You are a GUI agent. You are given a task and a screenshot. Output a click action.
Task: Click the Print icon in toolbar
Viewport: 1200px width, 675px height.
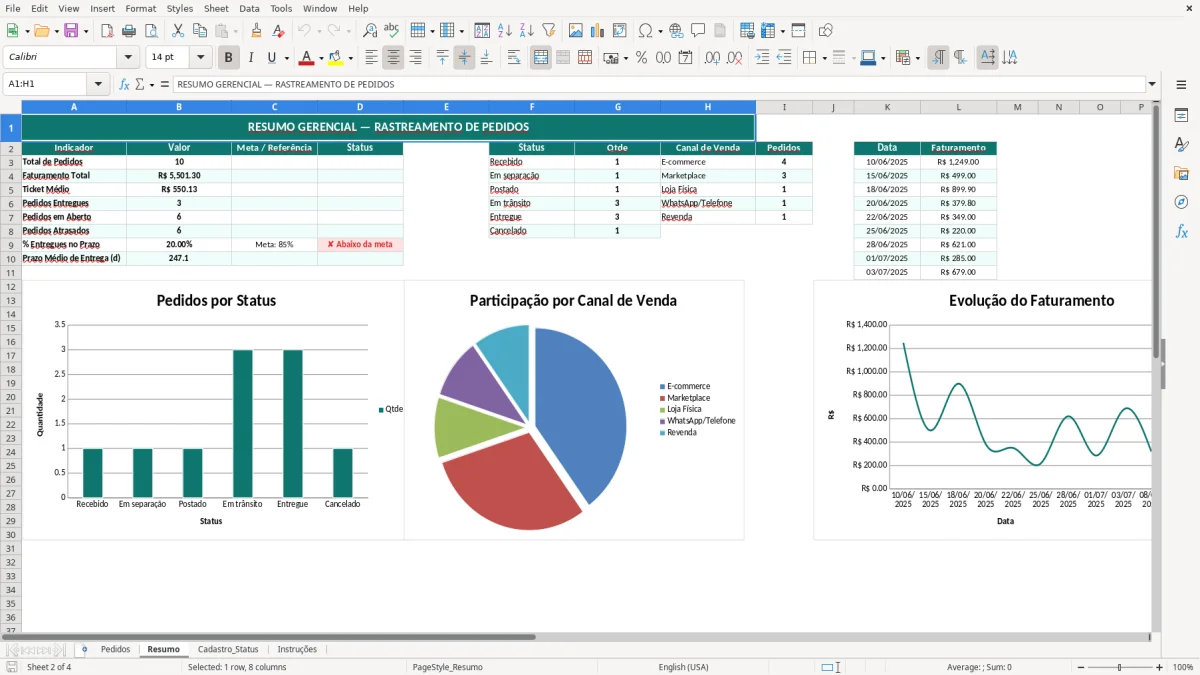pos(131,31)
